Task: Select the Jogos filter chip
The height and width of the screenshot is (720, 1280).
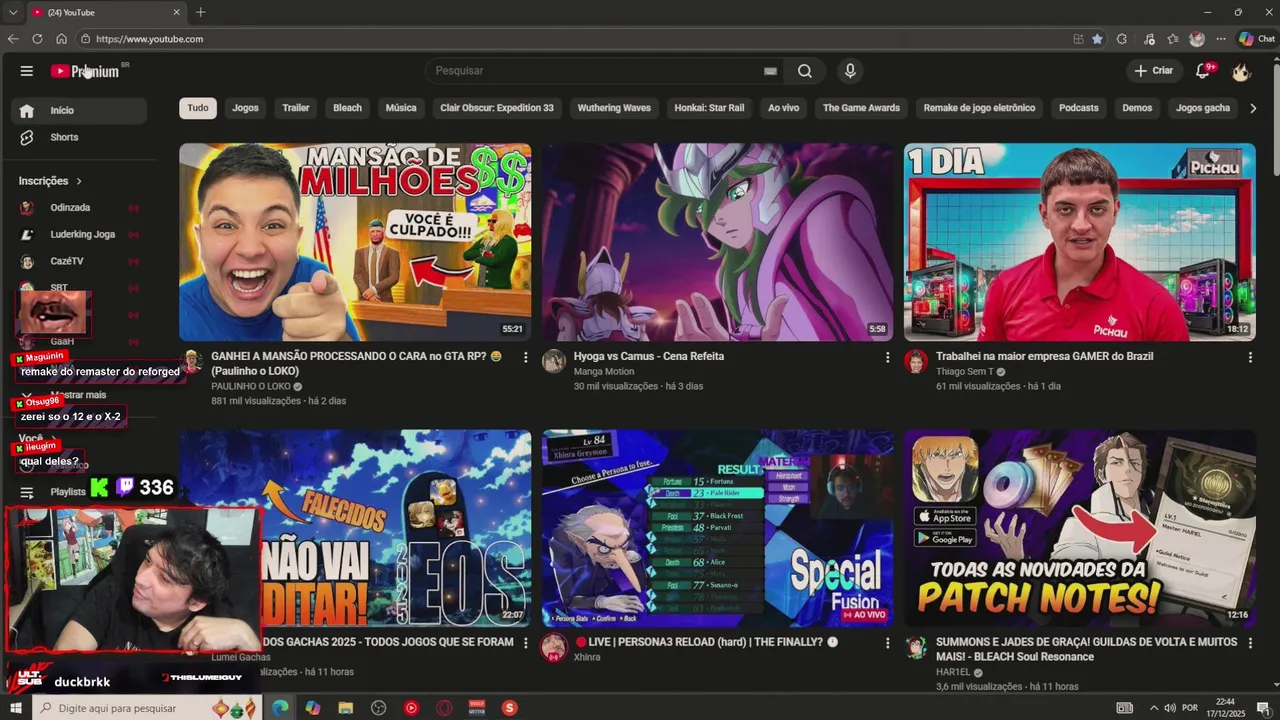Action: 245,108
